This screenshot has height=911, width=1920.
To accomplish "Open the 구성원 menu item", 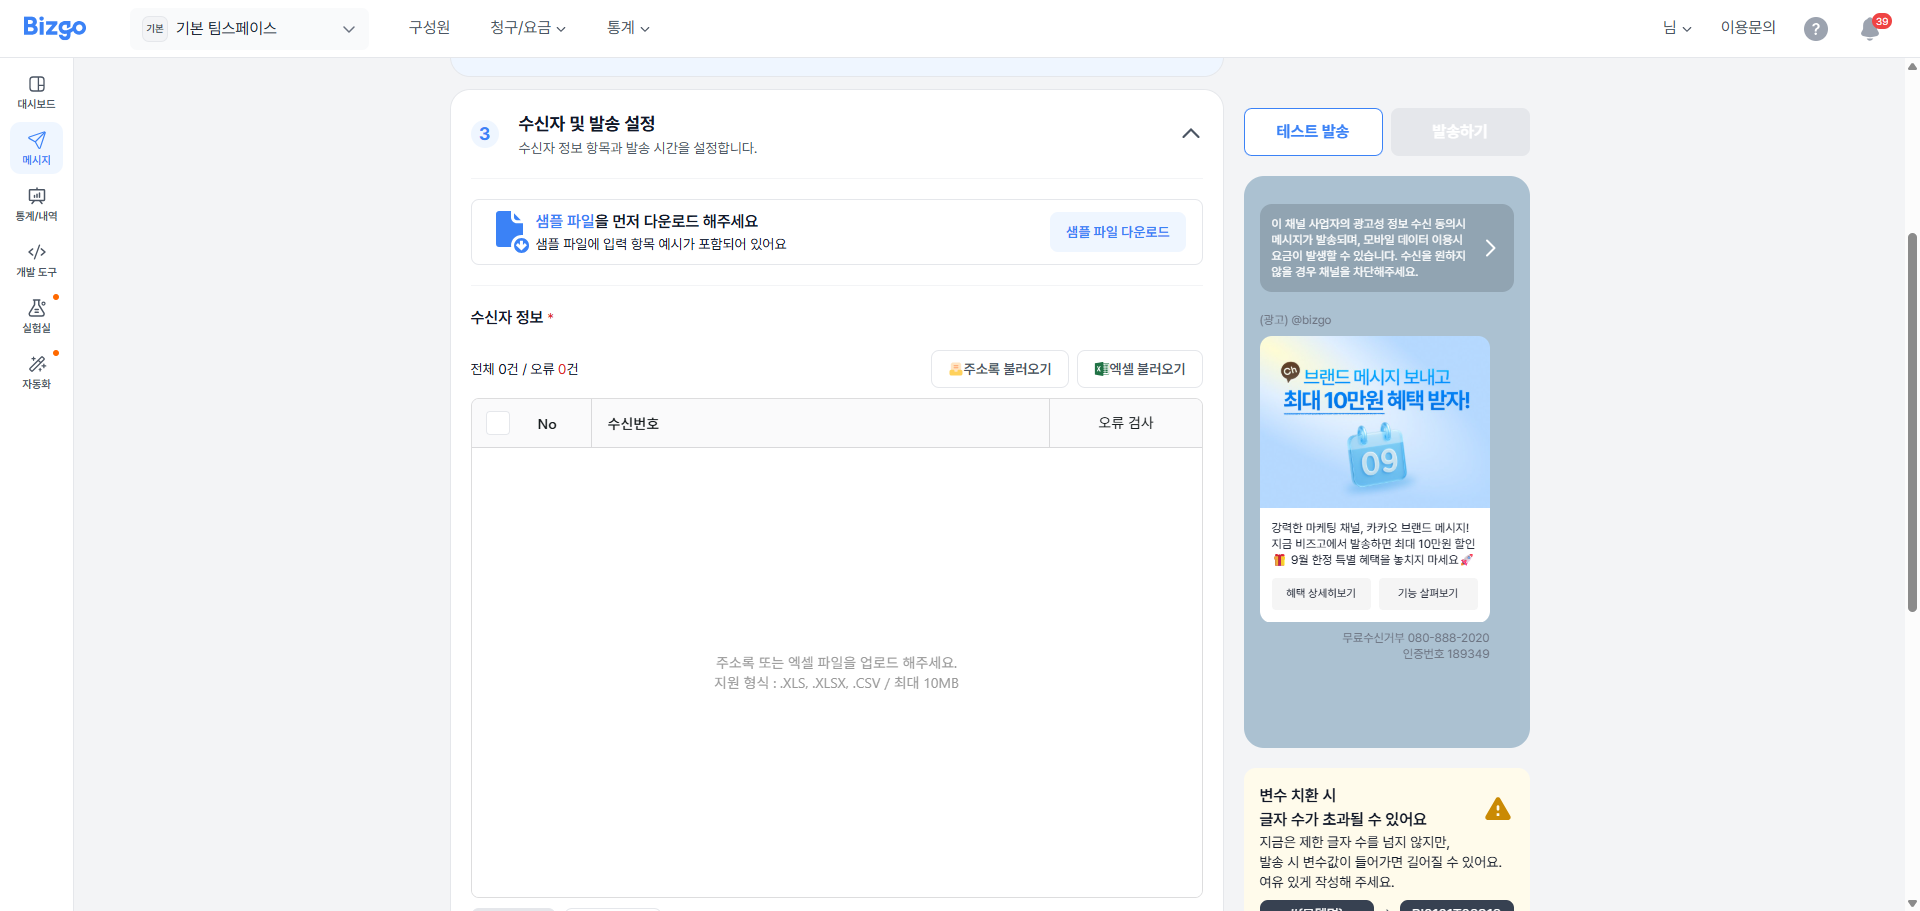I will pos(428,27).
